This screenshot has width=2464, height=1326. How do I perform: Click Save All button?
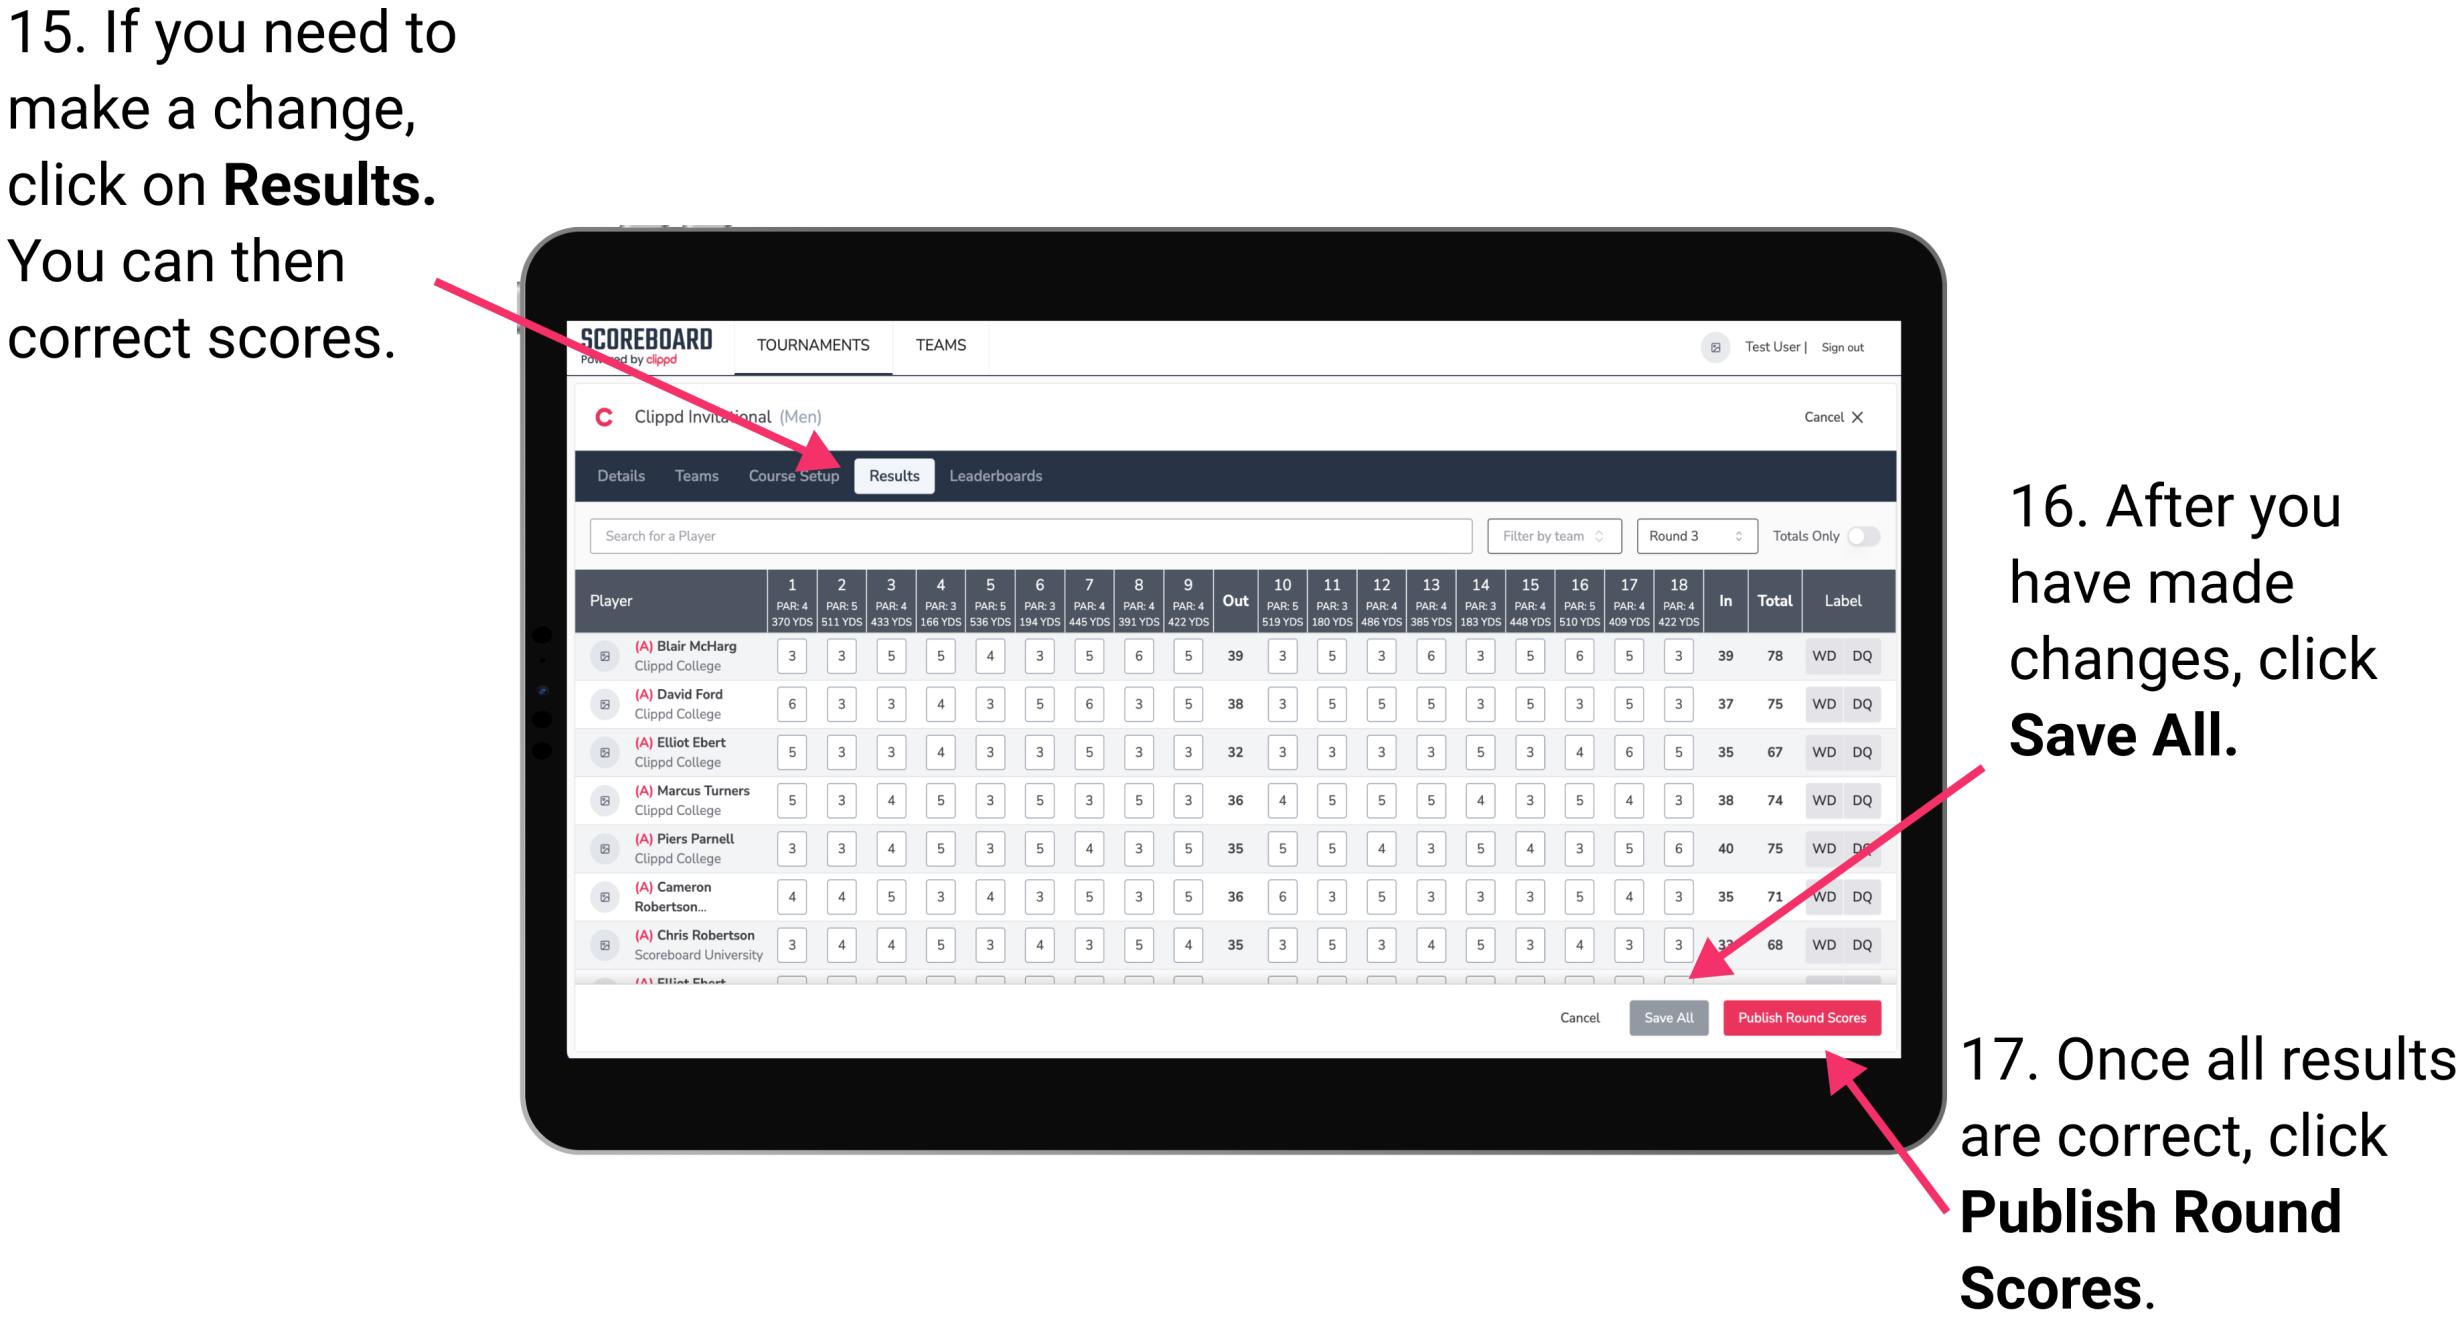coord(1669,1016)
